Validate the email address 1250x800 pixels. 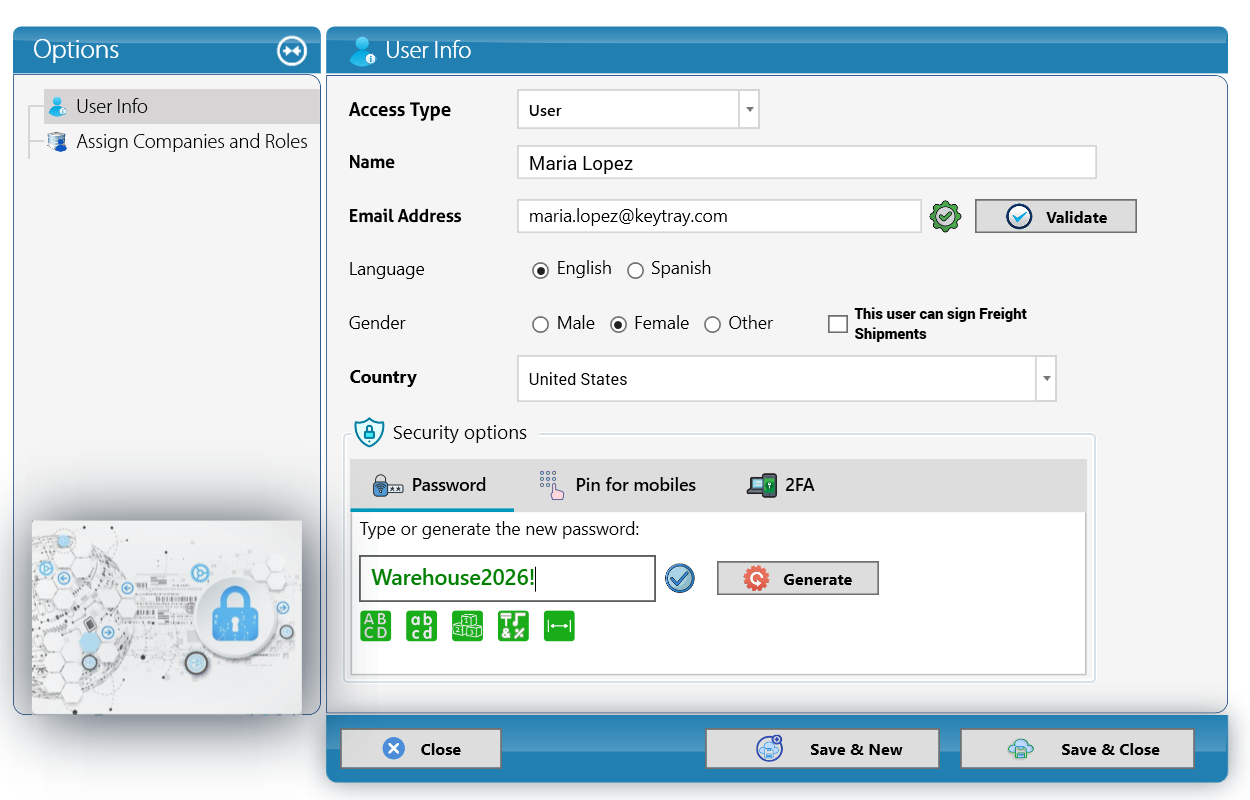pyautogui.click(x=1056, y=217)
